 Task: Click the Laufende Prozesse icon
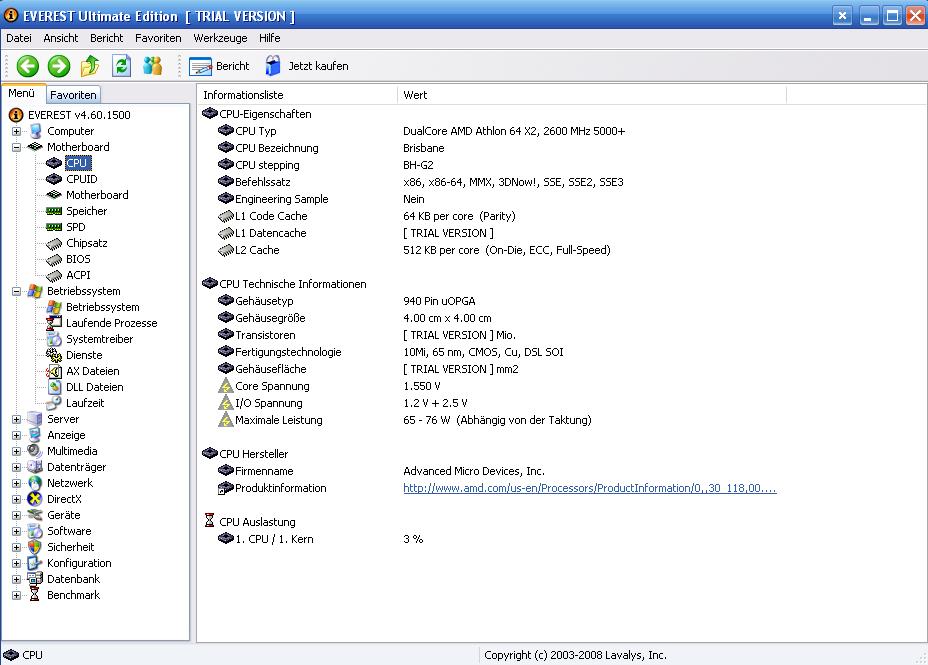[54, 323]
